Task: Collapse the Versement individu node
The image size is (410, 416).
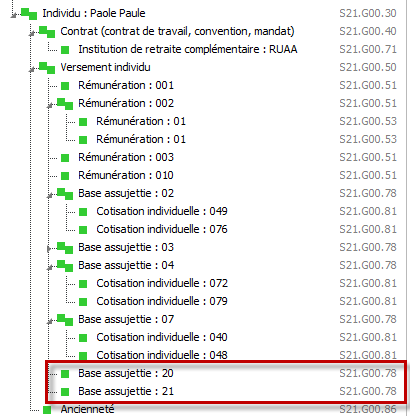Action: click(x=32, y=69)
